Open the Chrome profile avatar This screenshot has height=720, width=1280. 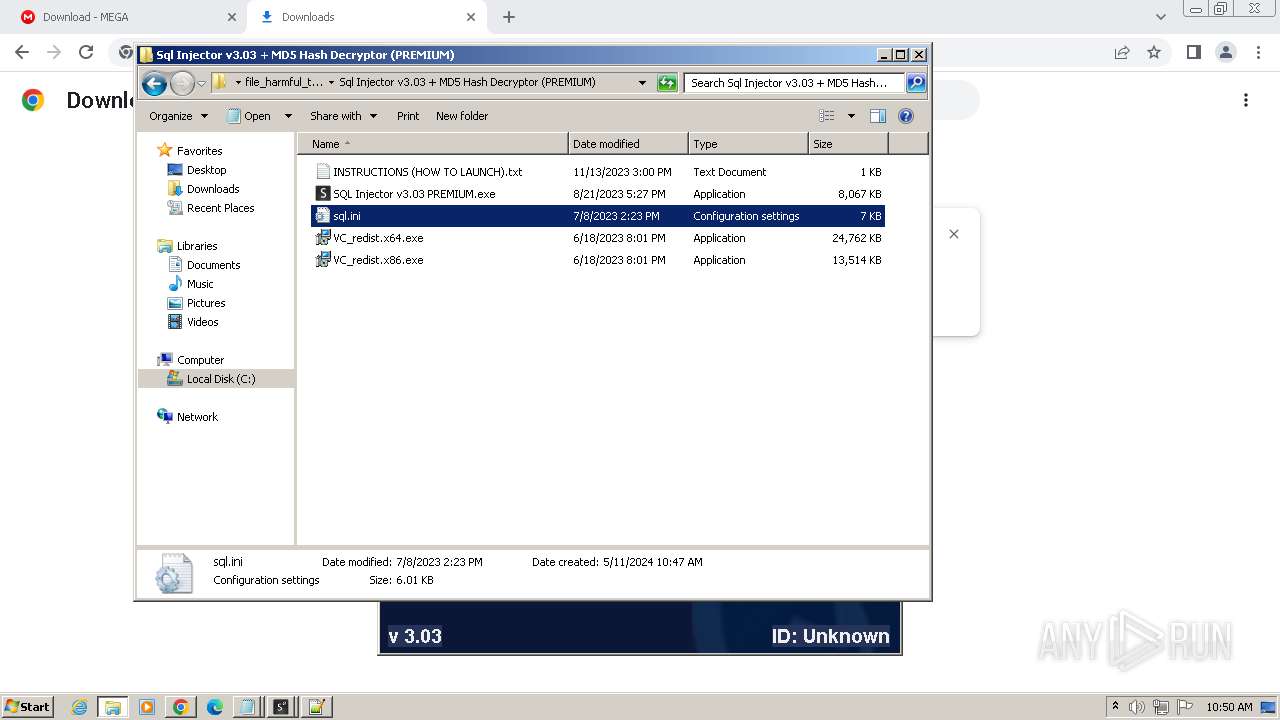pyautogui.click(x=1225, y=52)
